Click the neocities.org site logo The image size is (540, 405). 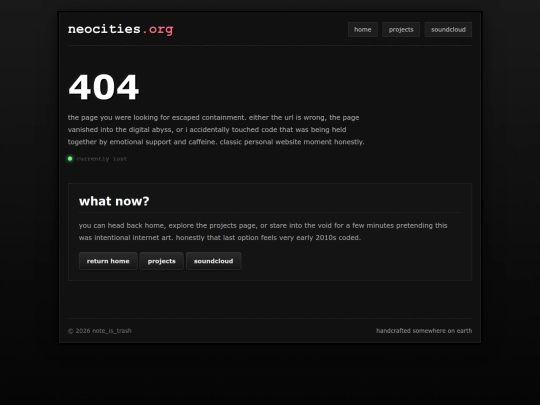click(121, 30)
